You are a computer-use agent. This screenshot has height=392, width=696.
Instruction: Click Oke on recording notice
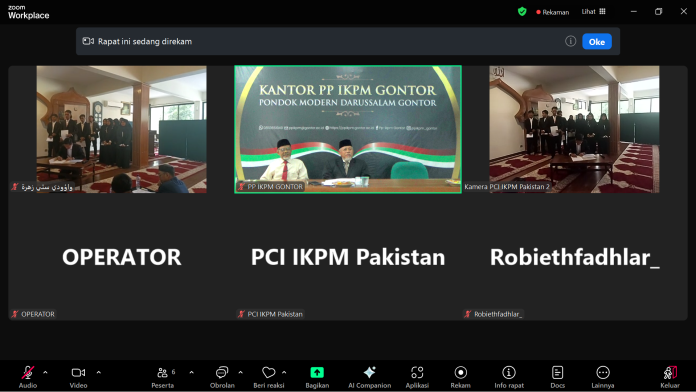pos(597,42)
